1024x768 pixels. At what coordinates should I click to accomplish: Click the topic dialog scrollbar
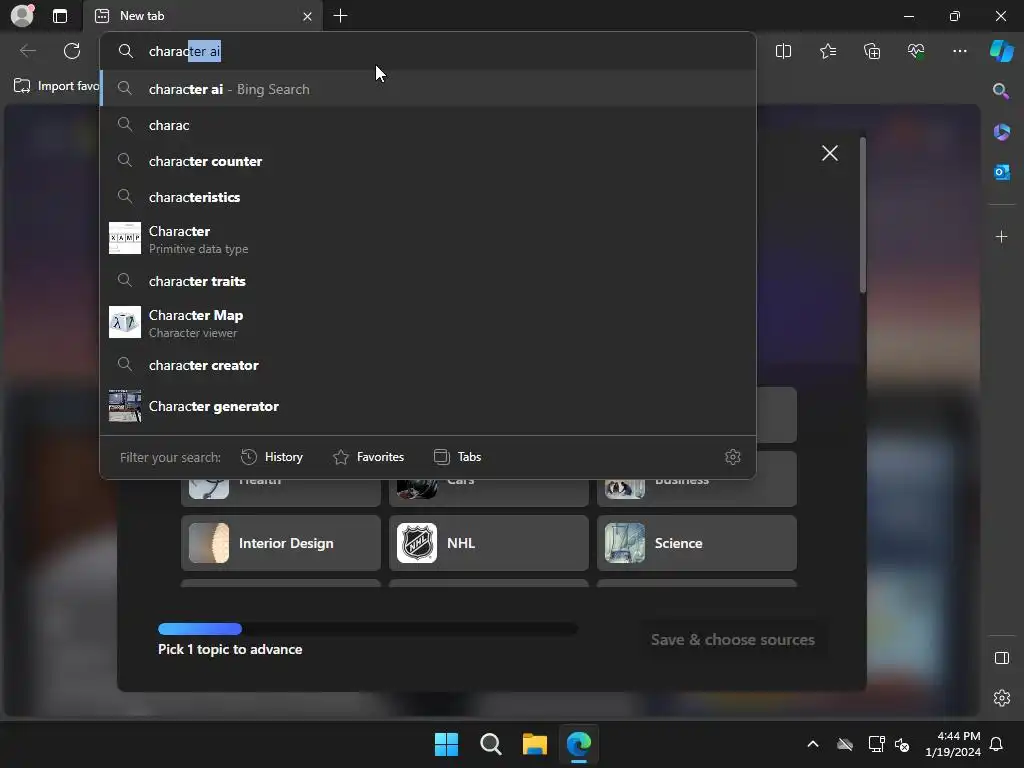pos(863,216)
